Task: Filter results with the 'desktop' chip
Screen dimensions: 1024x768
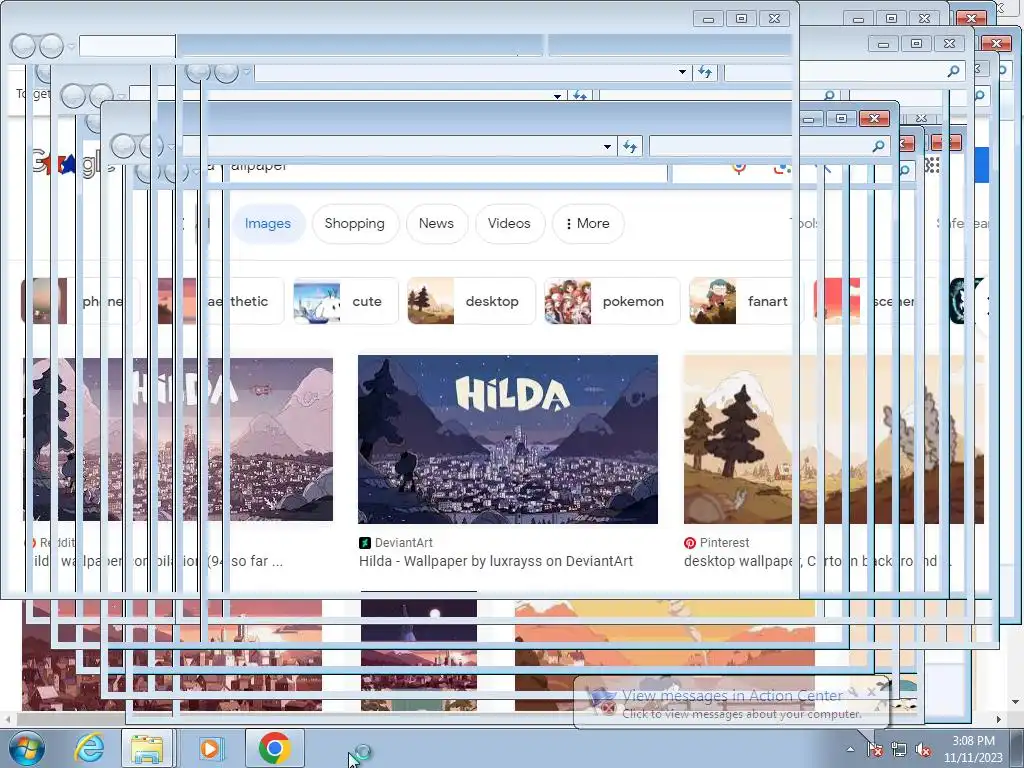Action: pyautogui.click(x=471, y=301)
